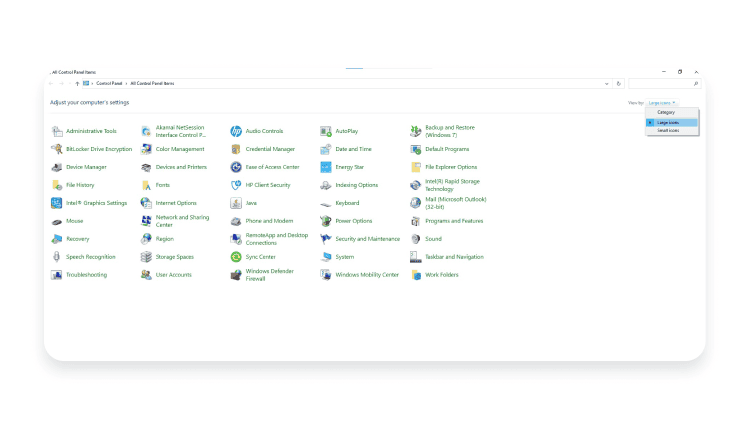750x428 pixels.
Task: Open the Windows Mobility Center icon
Action: (326, 275)
